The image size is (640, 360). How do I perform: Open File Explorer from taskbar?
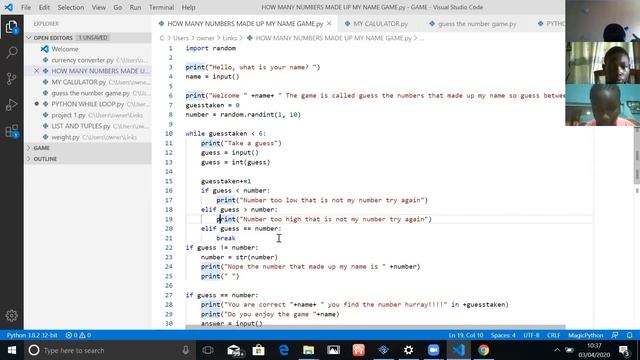click(x=309, y=350)
